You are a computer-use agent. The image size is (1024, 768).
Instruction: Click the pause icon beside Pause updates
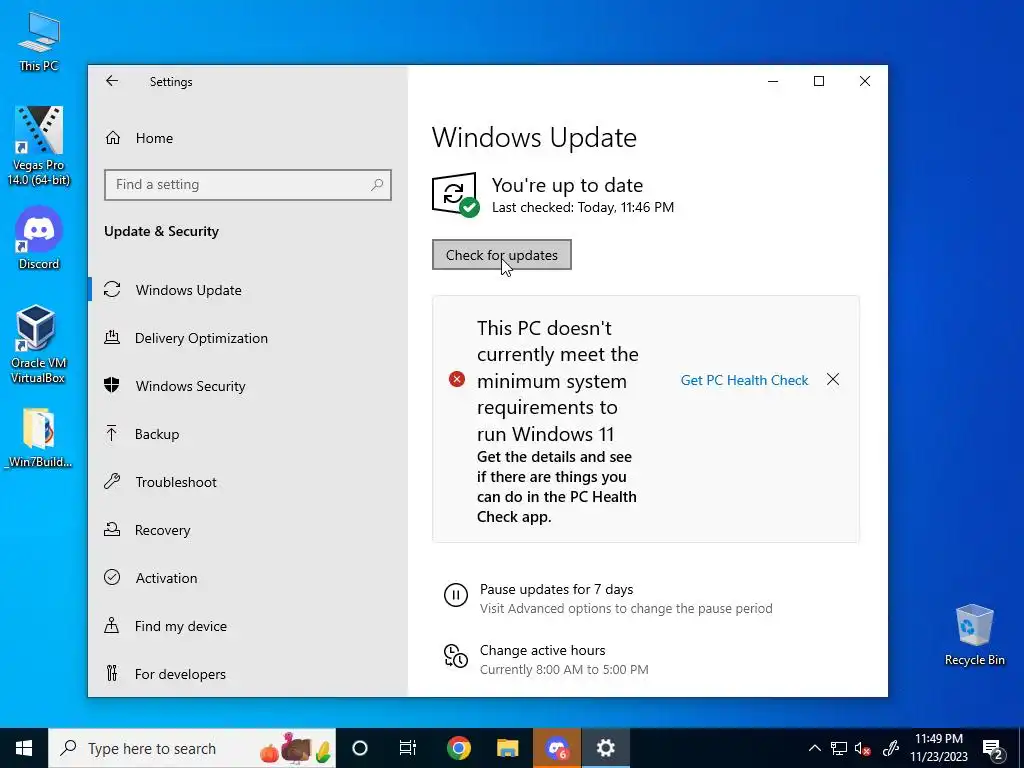[x=456, y=595]
